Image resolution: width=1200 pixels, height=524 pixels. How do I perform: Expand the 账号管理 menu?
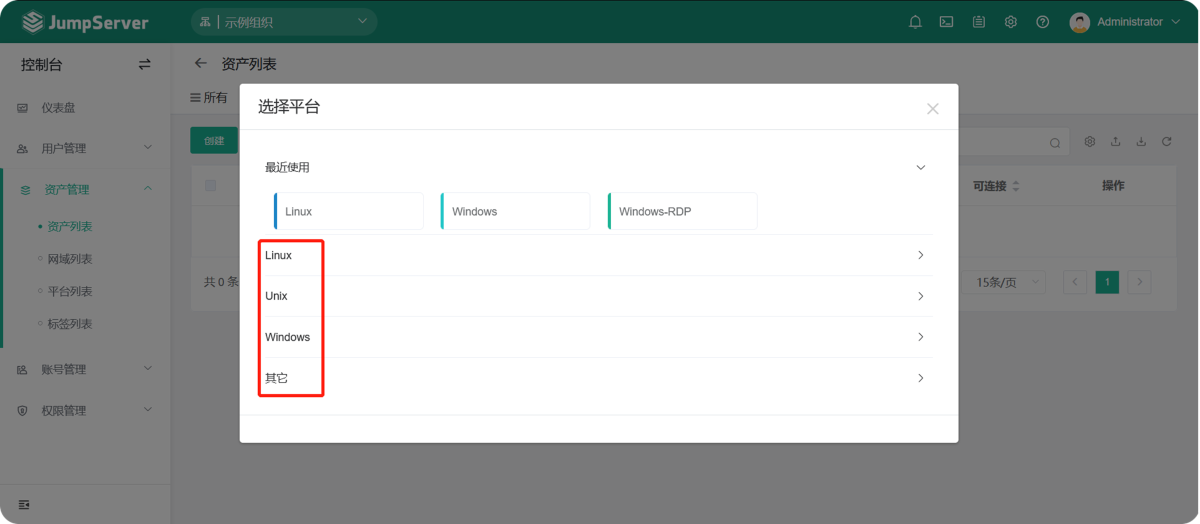148,369
